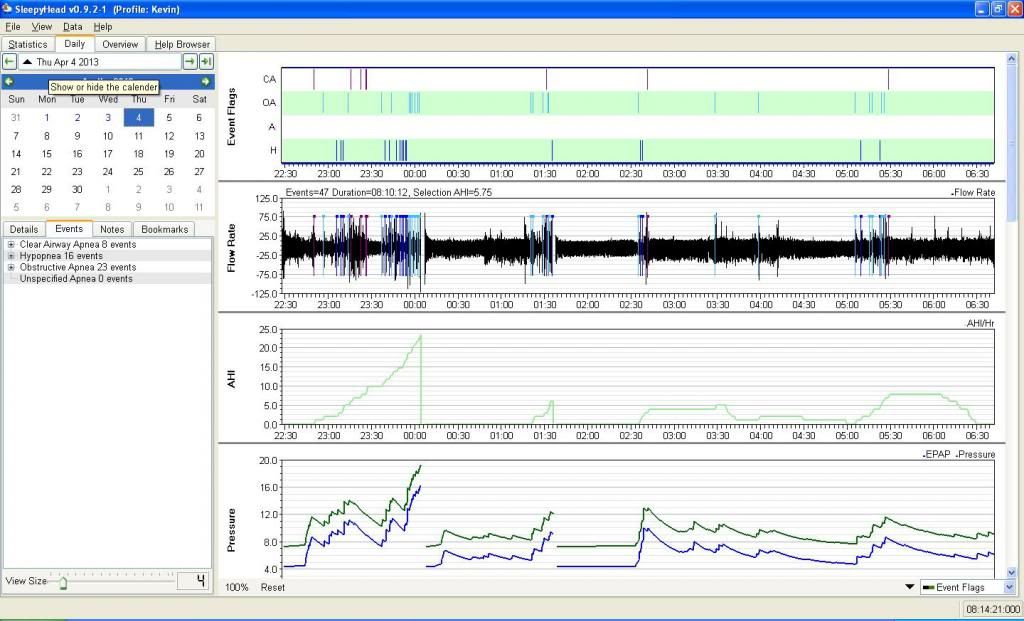Open the black triangle graph menu
The height and width of the screenshot is (621, 1024).
[910, 586]
